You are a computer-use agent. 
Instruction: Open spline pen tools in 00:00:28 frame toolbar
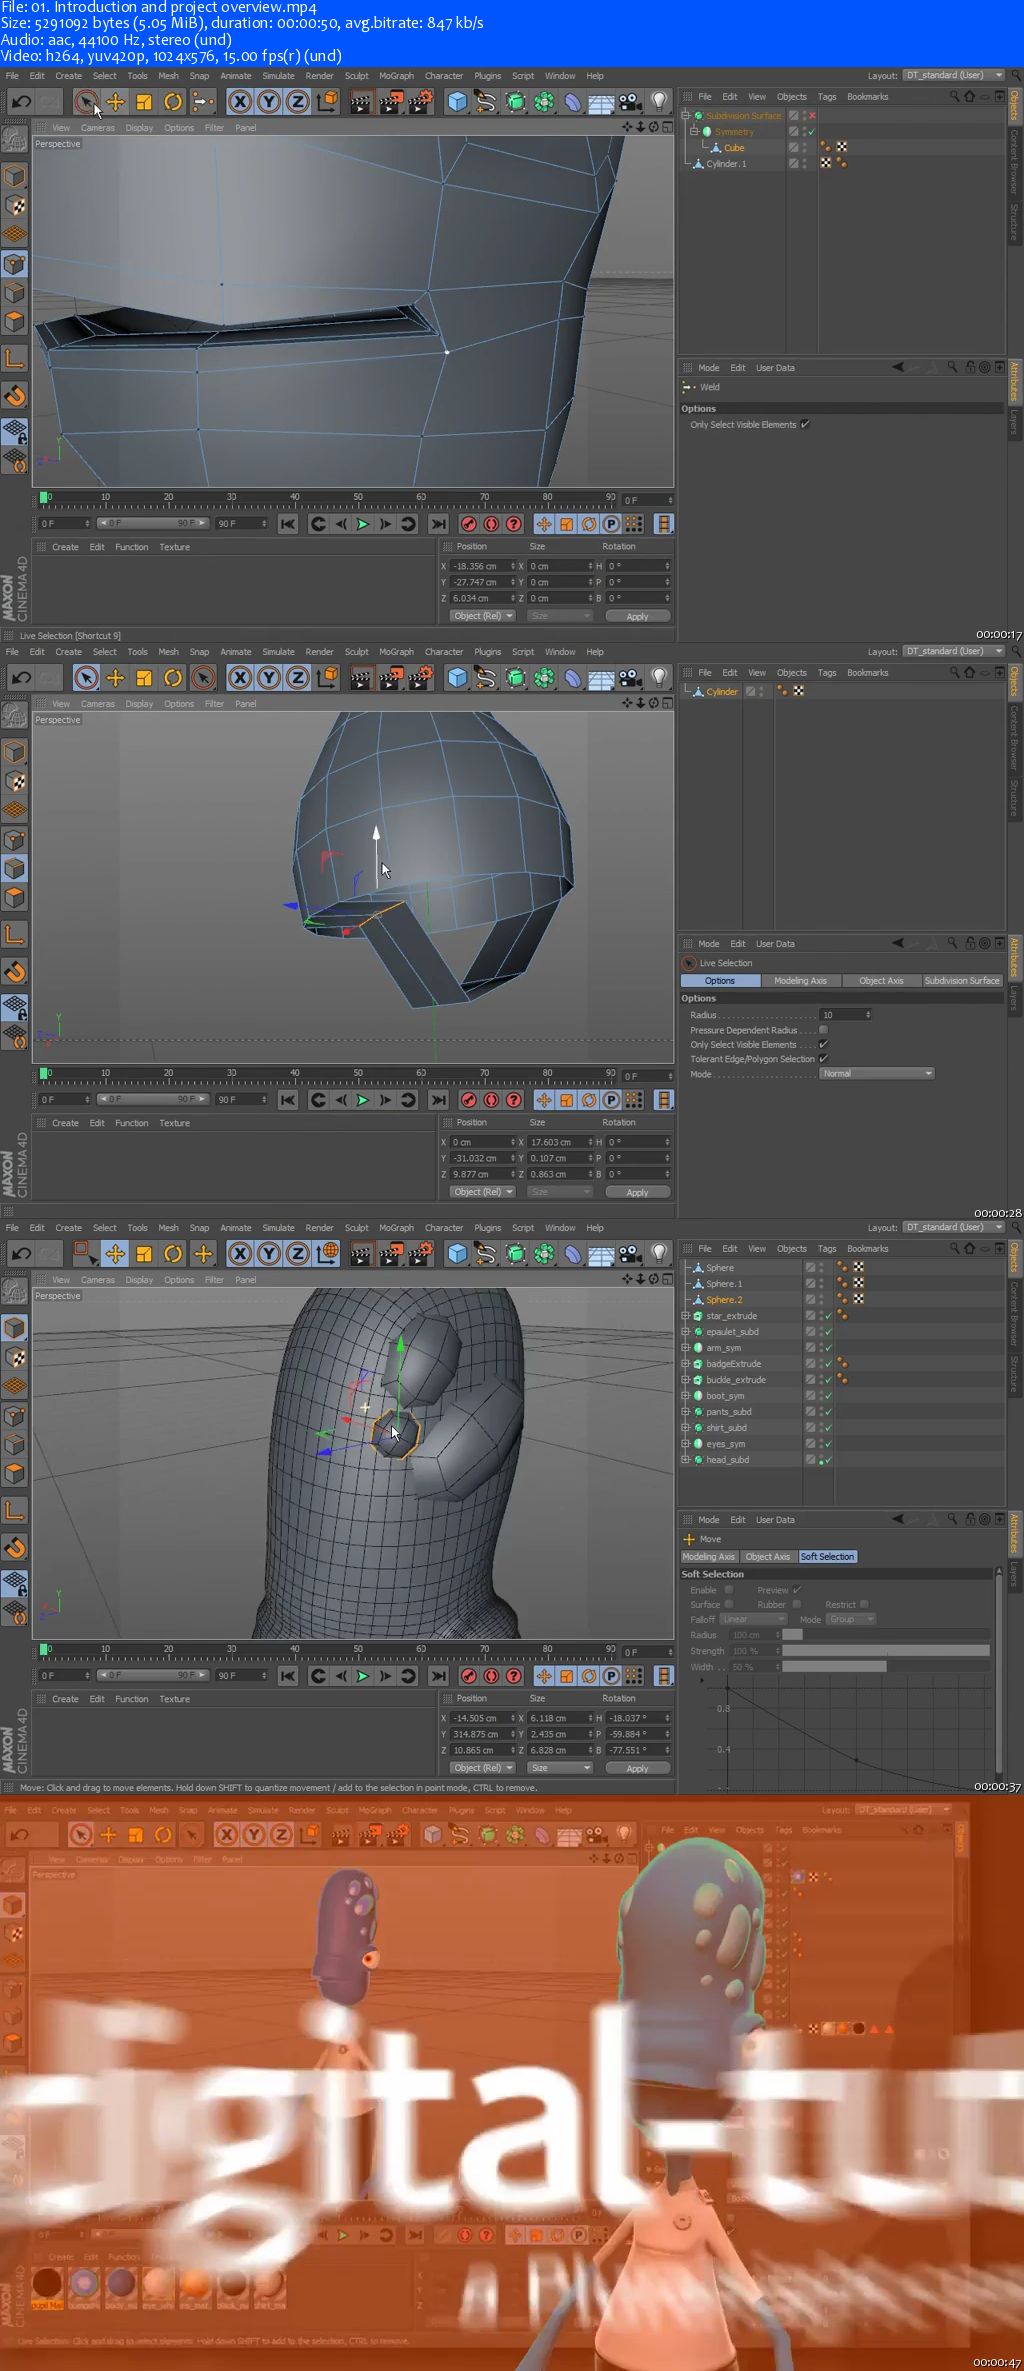click(486, 678)
